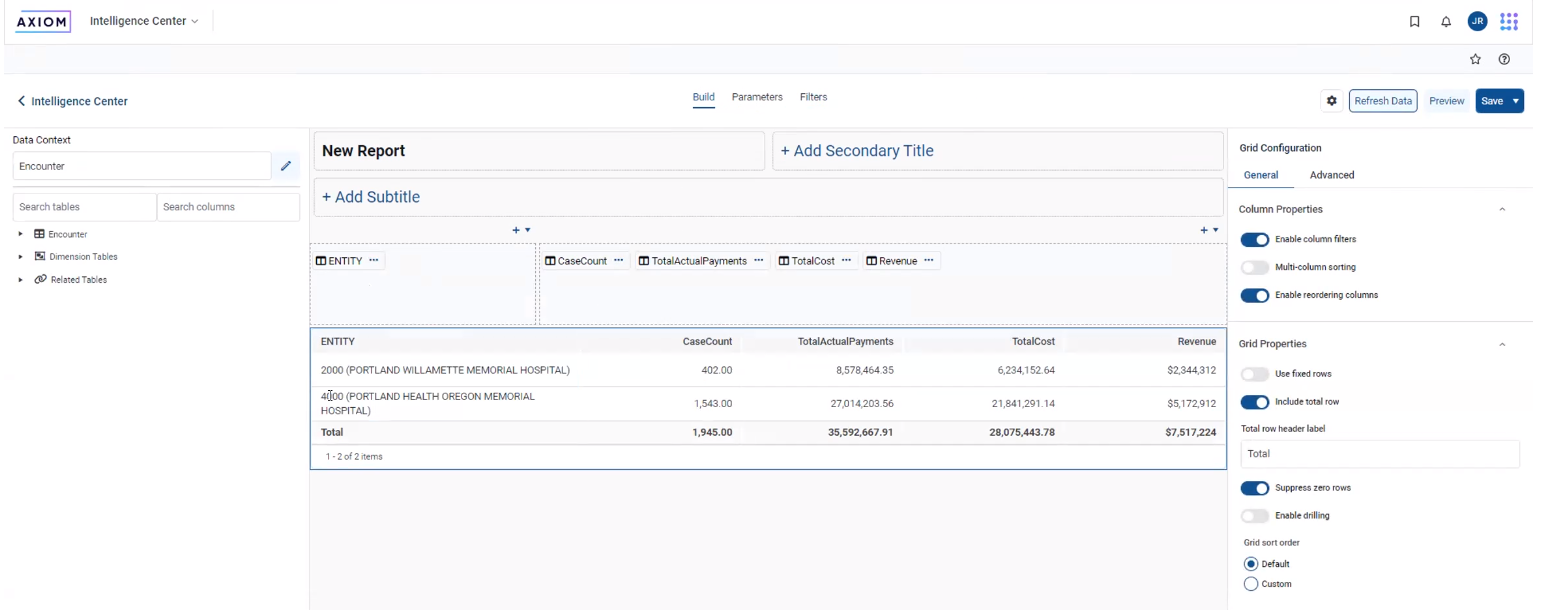Click the settings gear beside Refresh Data
This screenshot has height=610, width=1561.
(1331, 101)
